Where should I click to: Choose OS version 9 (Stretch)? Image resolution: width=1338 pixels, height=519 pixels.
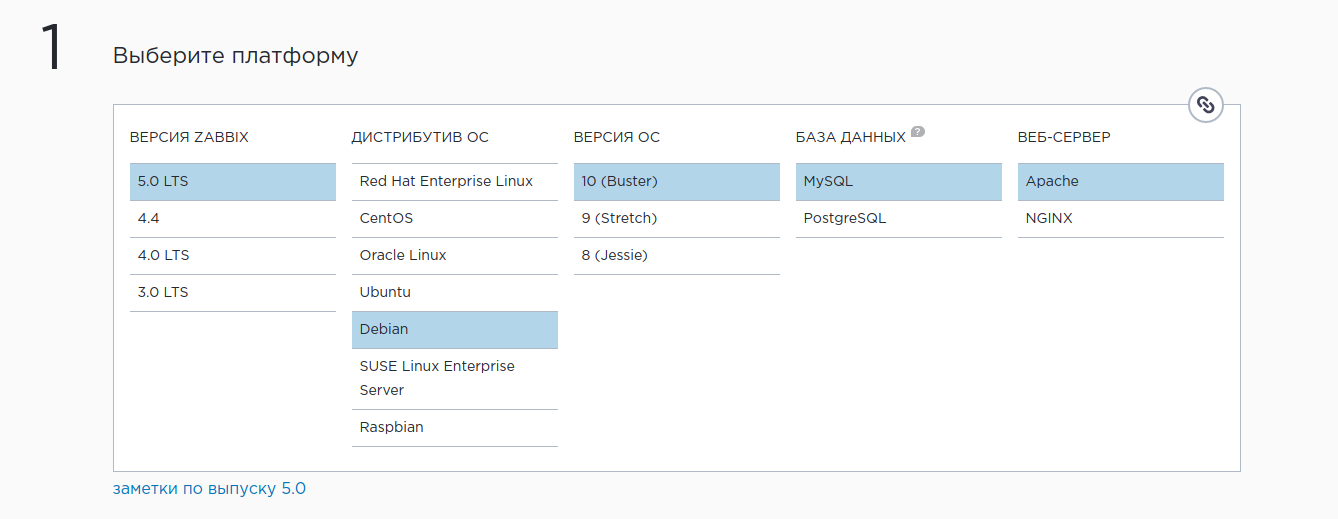(x=677, y=219)
